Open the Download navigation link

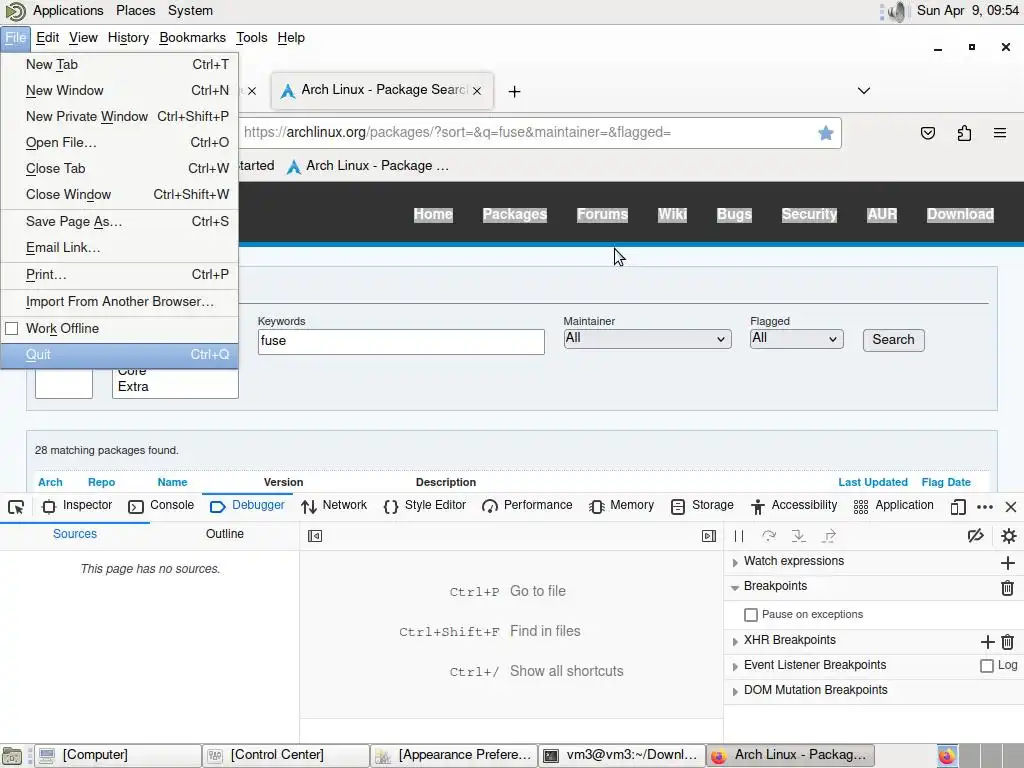960,215
